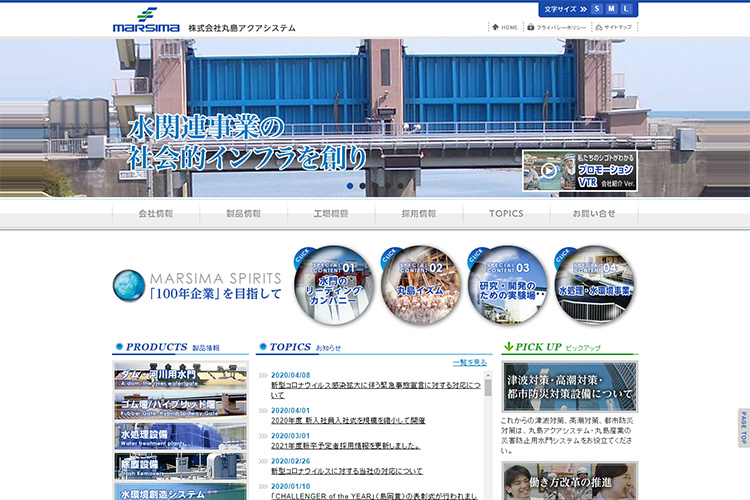Screen dimensions: 750x500
Task: Open TOPICS menu item
Action: tap(506, 213)
